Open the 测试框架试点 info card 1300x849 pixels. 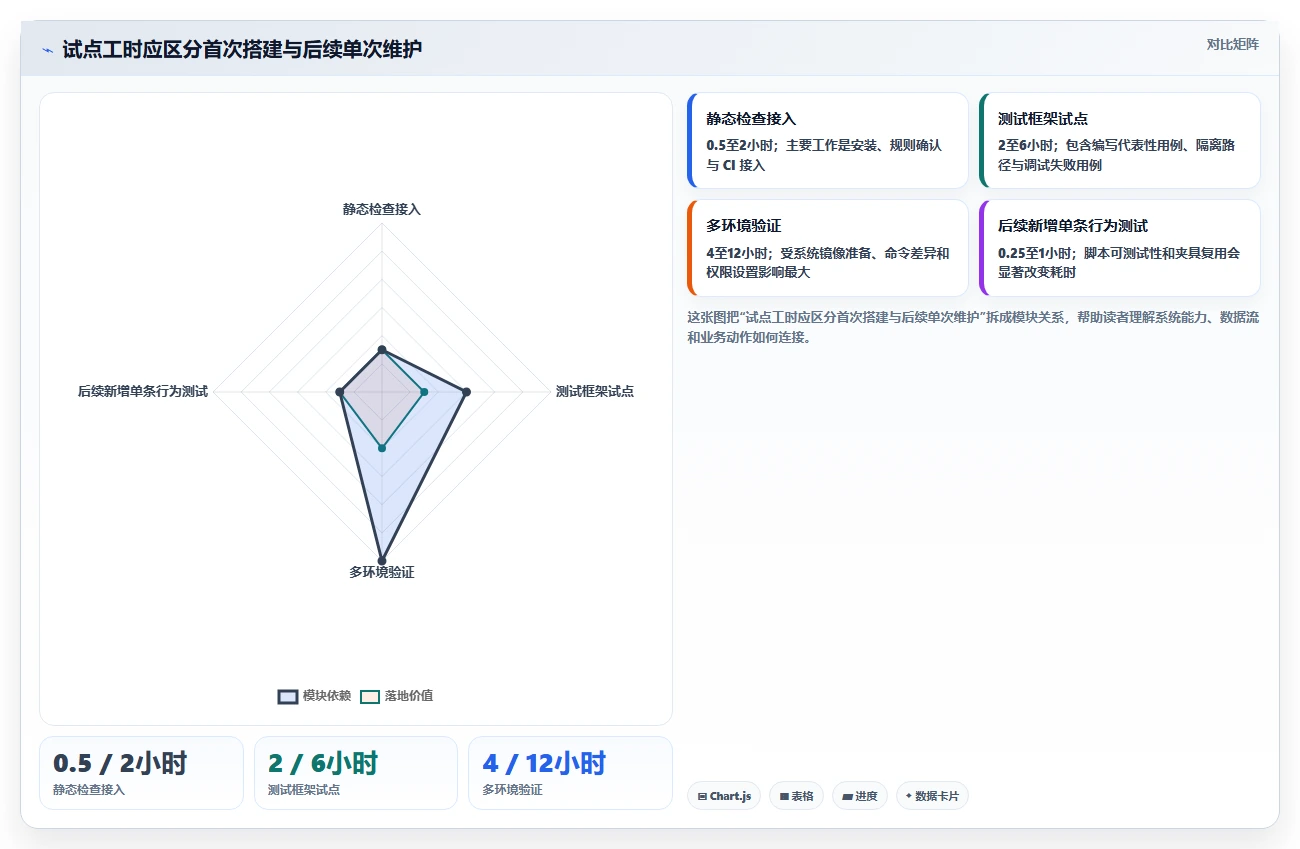[x=1120, y=141]
